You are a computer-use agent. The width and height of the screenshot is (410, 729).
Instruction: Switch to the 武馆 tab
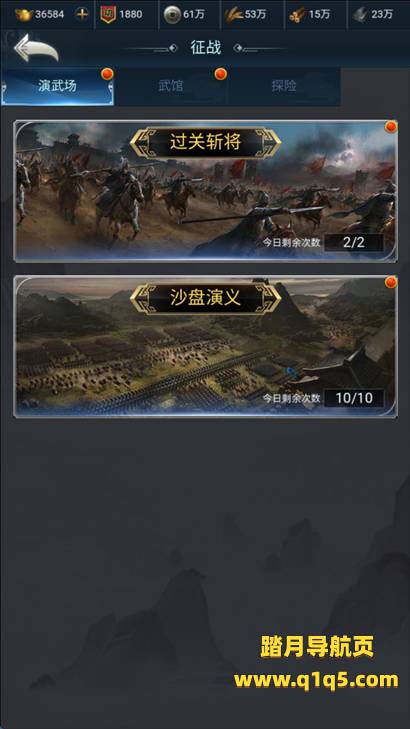pyautogui.click(x=171, y=86)
